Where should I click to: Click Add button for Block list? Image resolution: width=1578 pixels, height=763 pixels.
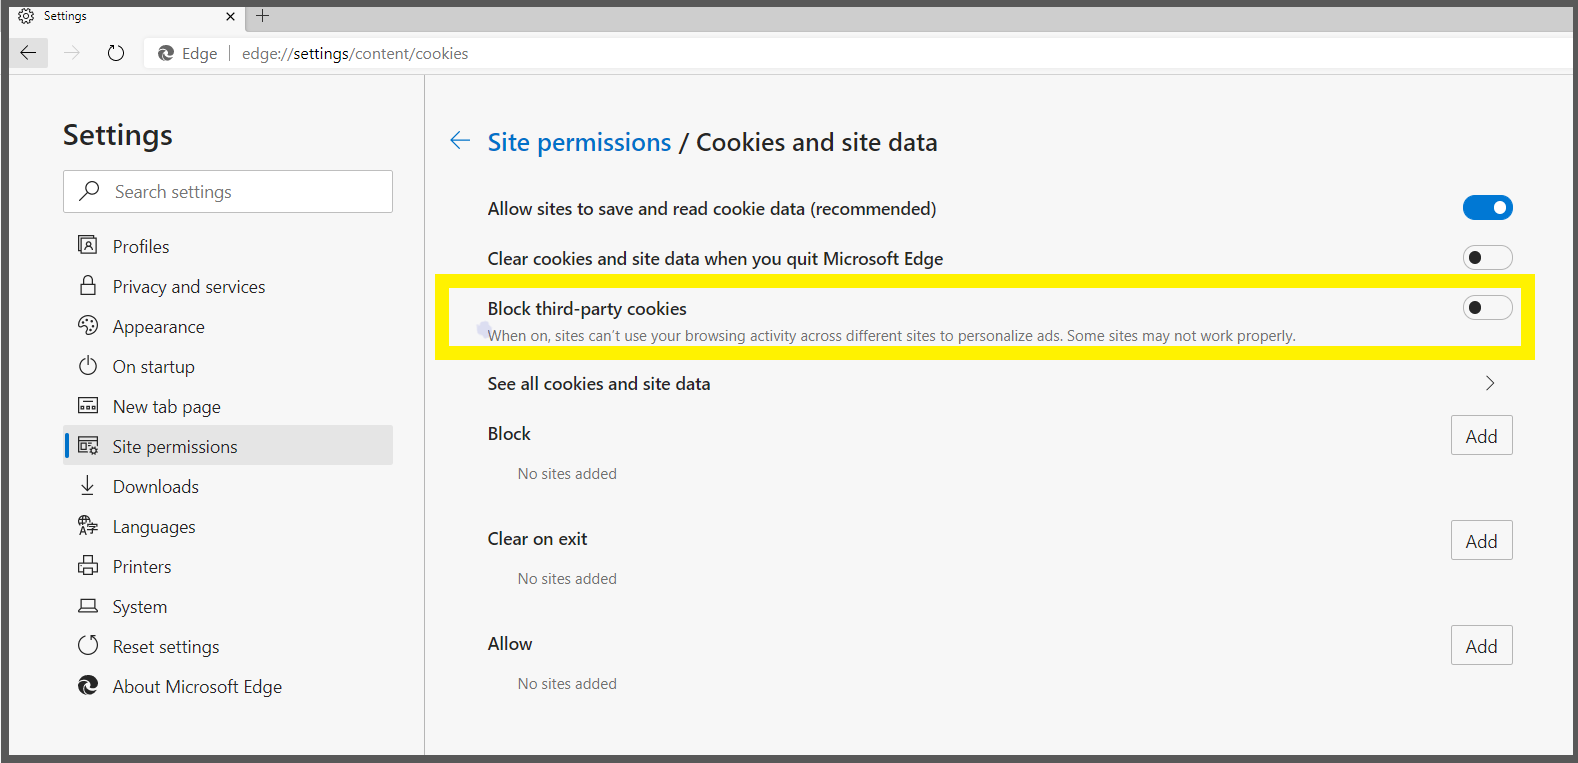click(1481, 435)
